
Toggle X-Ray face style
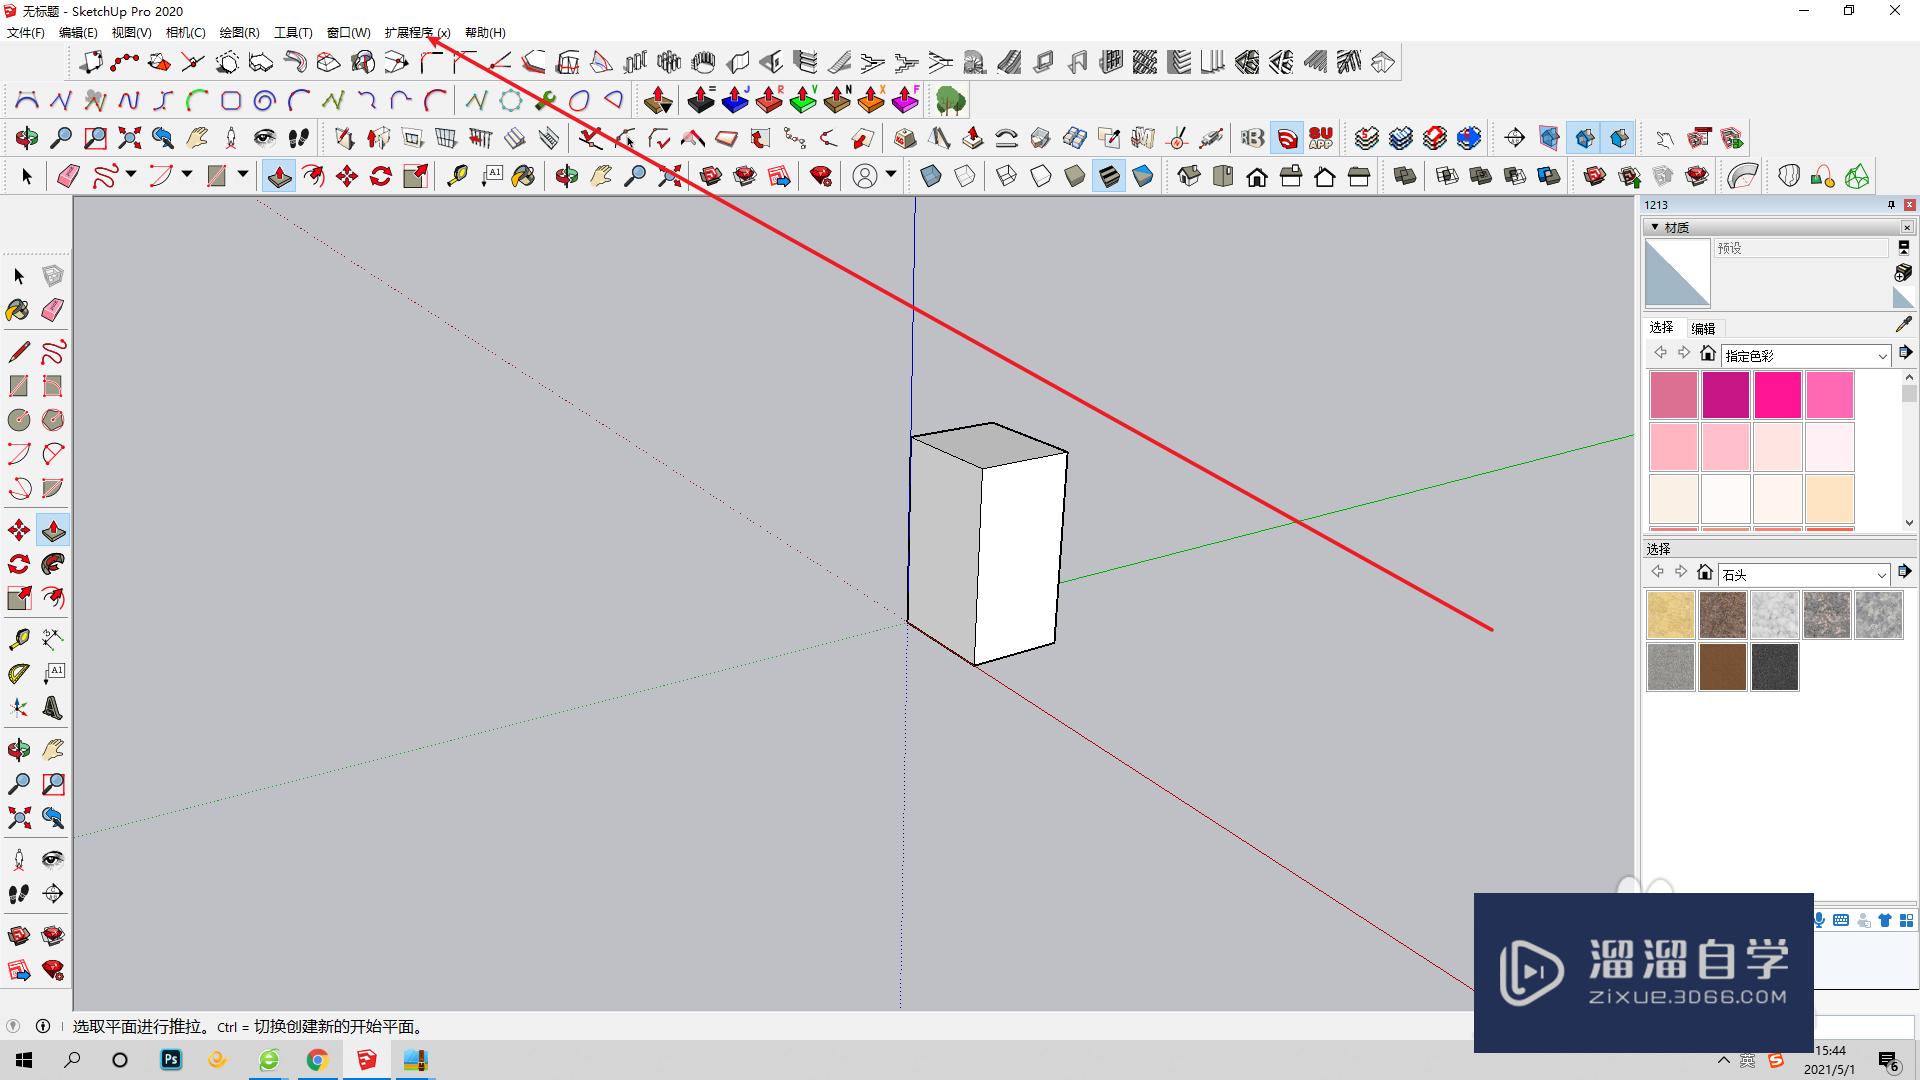931,177
